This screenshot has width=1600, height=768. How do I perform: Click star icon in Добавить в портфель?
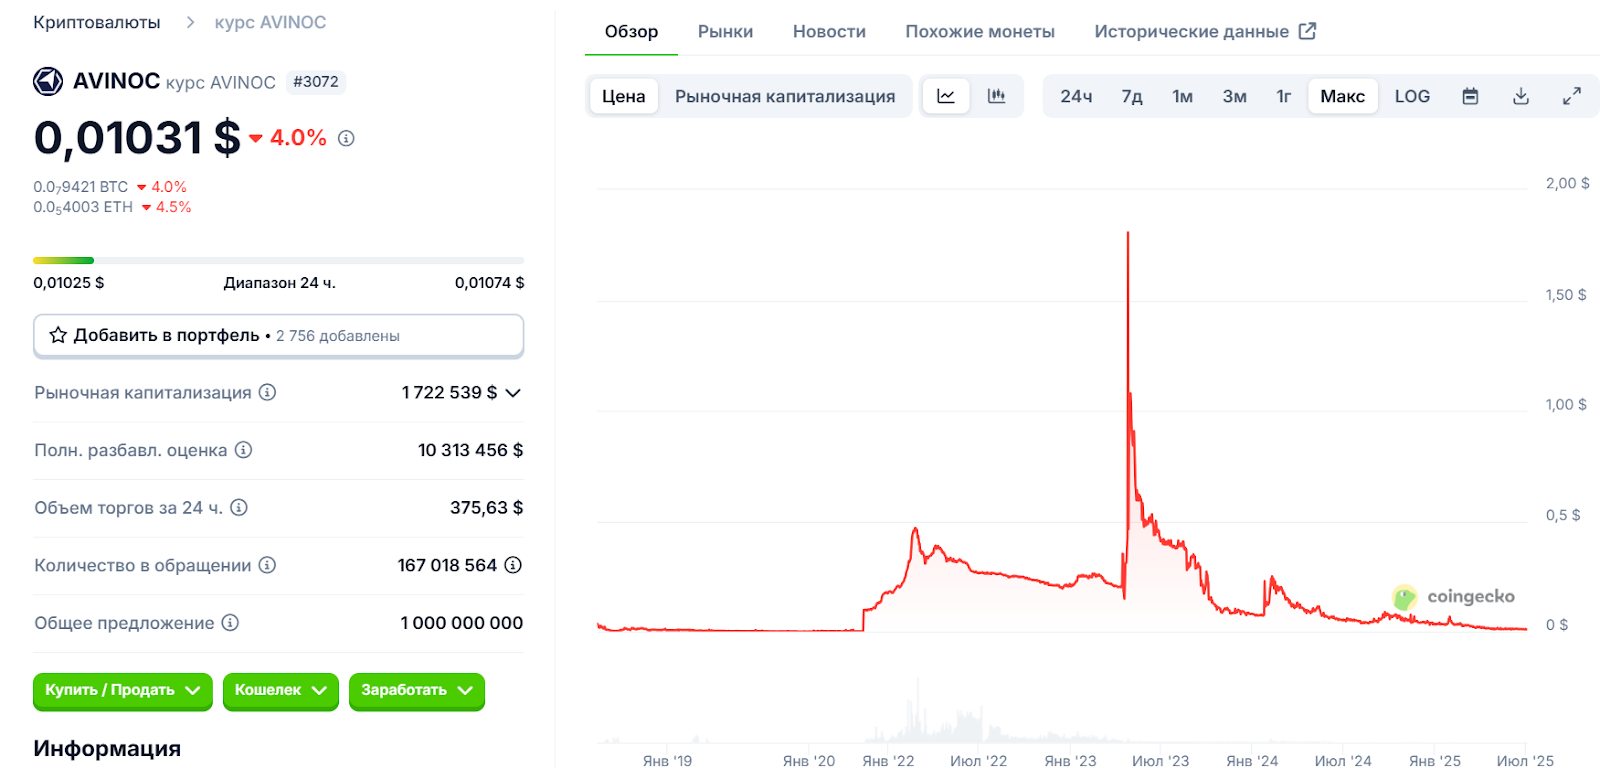tap(58, 335)
